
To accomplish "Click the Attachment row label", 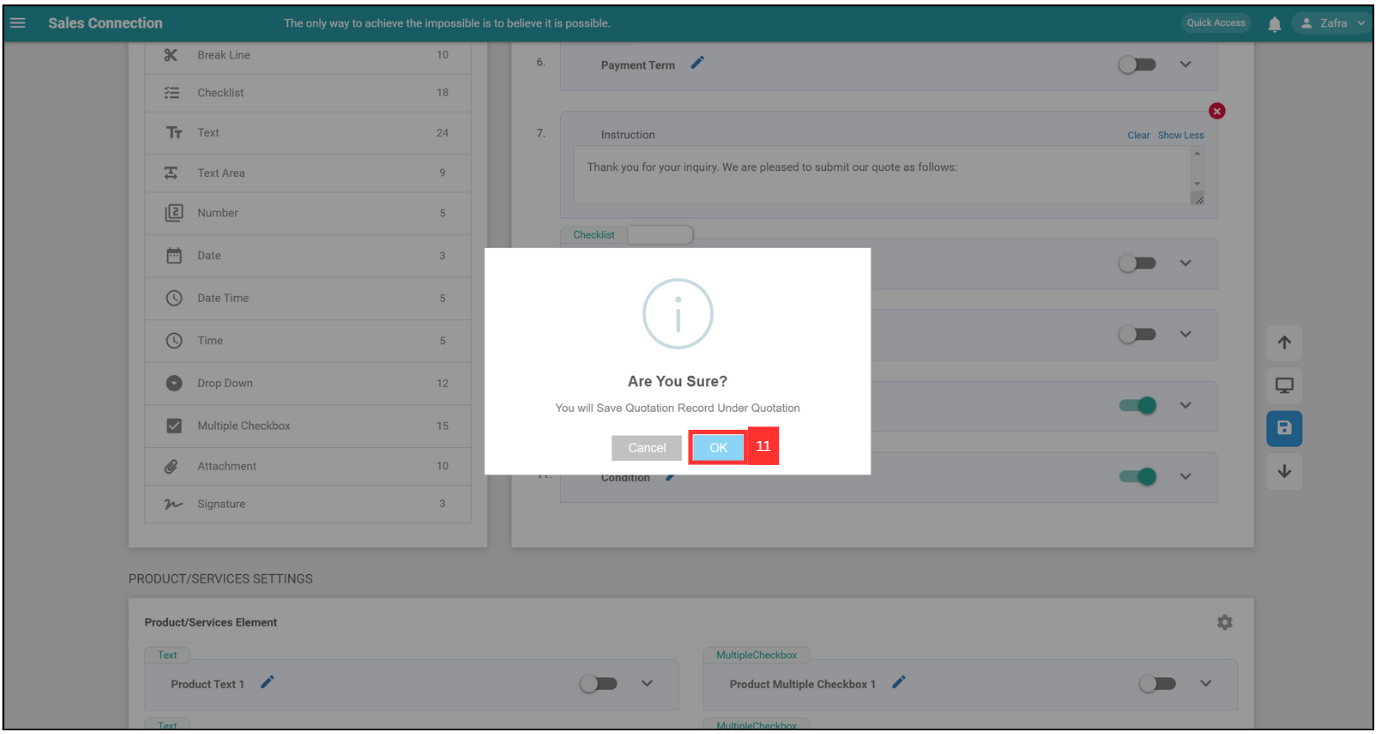I will pyautogui.click(x=227, y=466).
